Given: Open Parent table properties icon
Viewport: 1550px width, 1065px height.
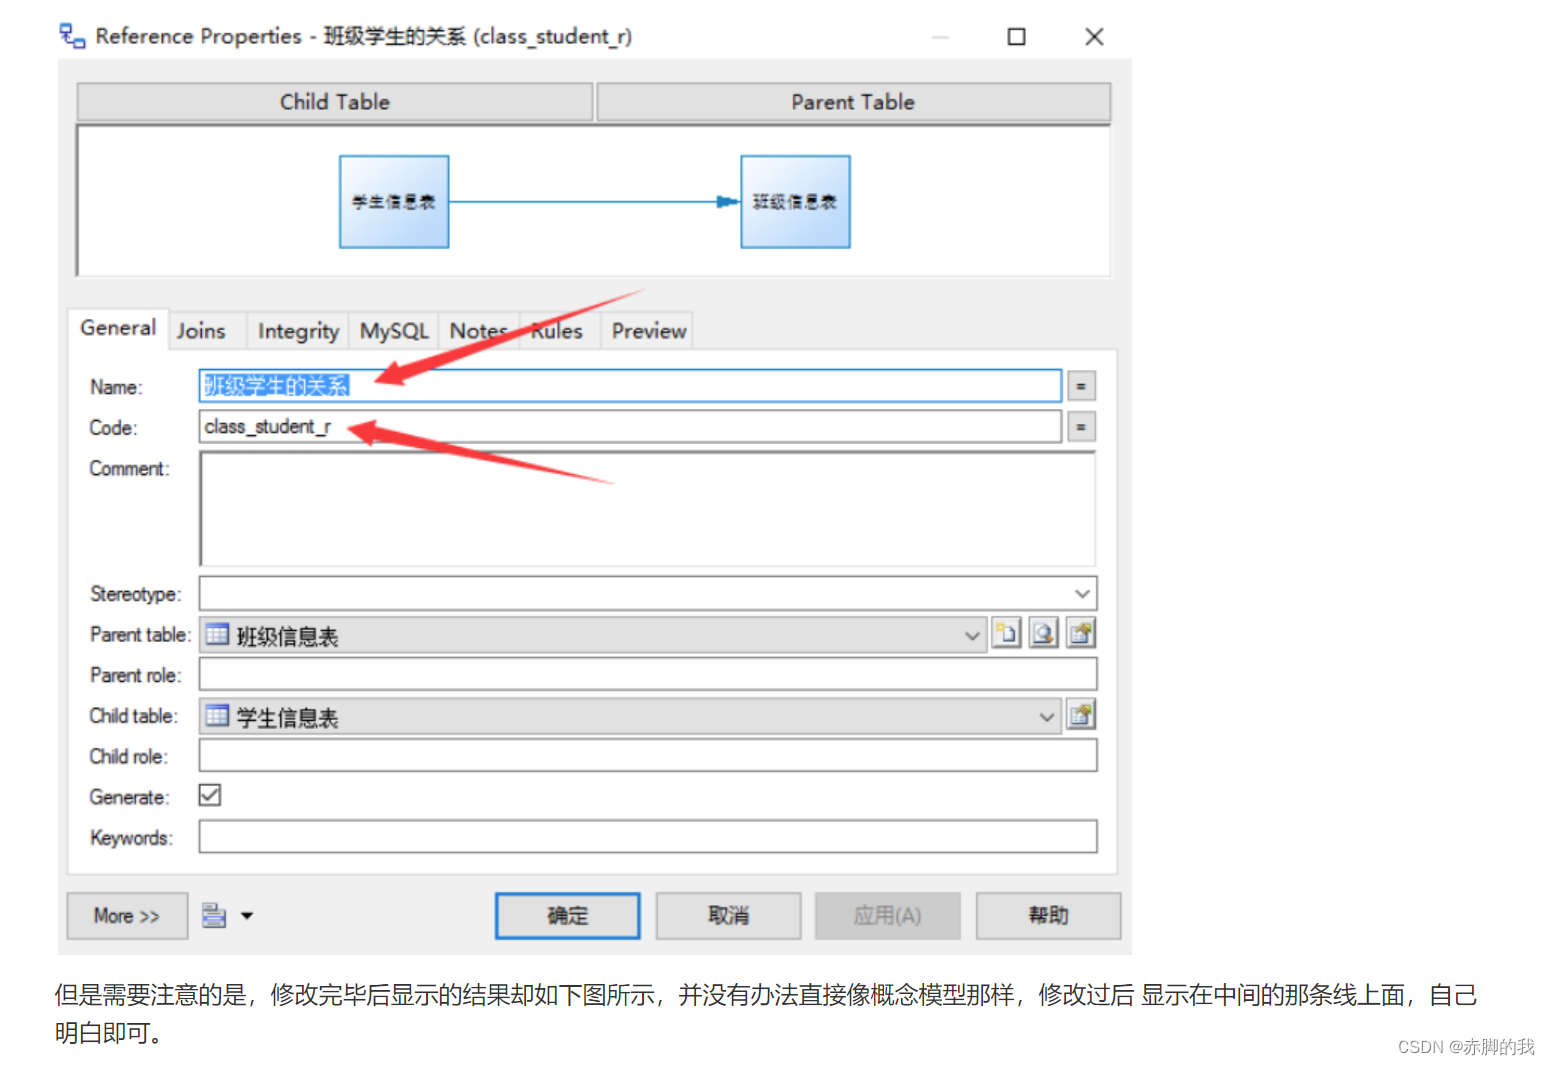Looking at the screenshot, I should [x=1081, y=634].
